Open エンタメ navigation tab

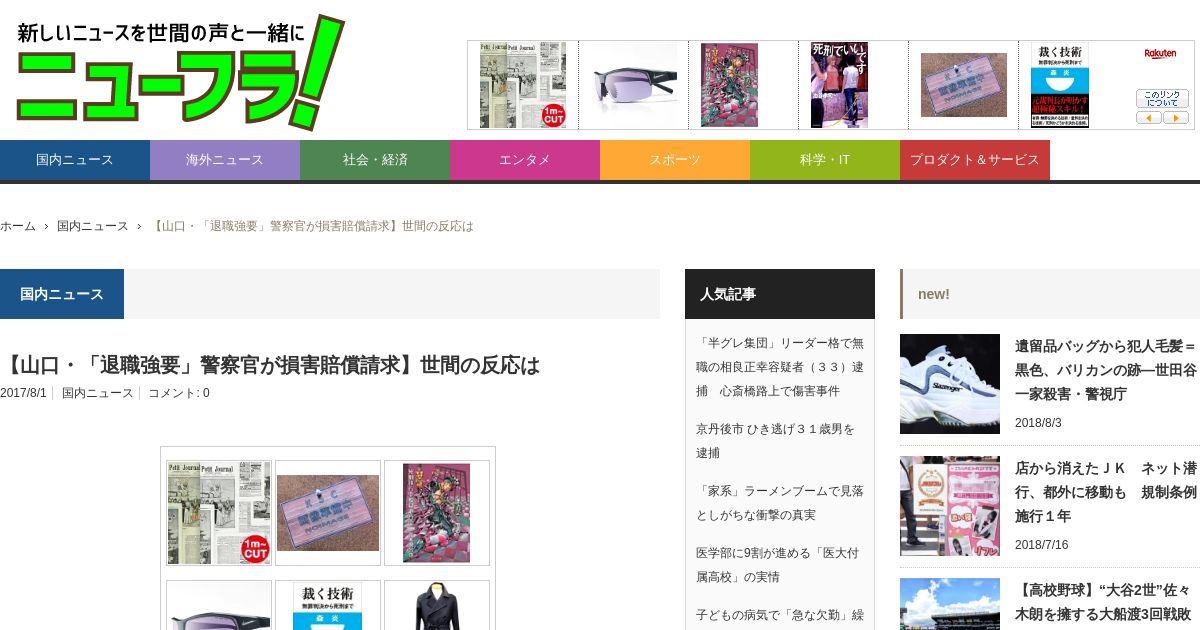coord(525,160)
